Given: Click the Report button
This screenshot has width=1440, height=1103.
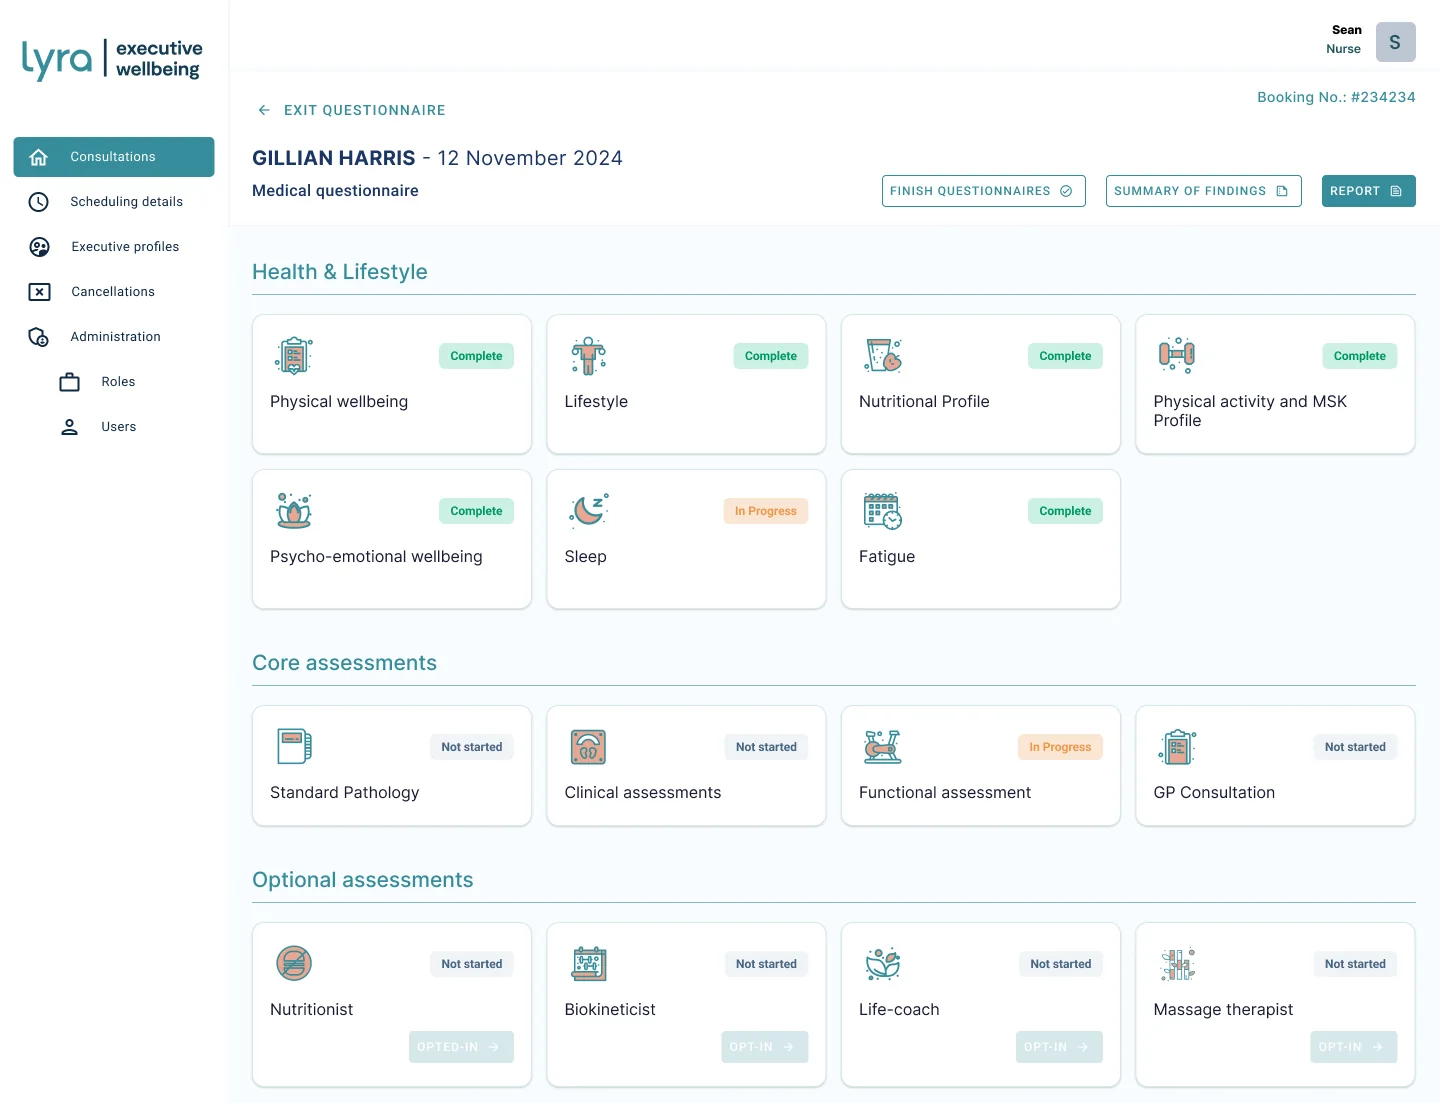Looking at the screenshot, I should (x=1368, y=191).
